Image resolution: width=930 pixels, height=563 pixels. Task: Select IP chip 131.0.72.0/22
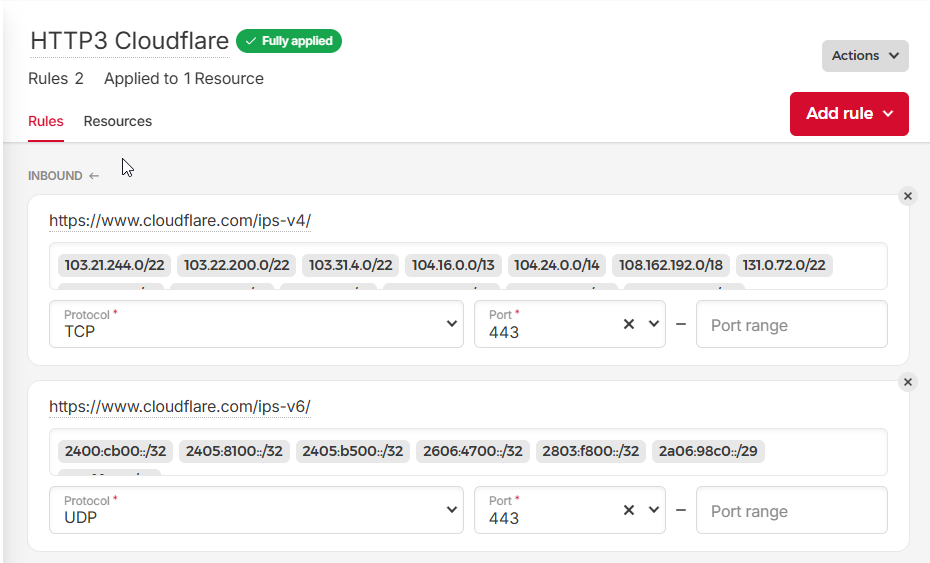point(784,265)
